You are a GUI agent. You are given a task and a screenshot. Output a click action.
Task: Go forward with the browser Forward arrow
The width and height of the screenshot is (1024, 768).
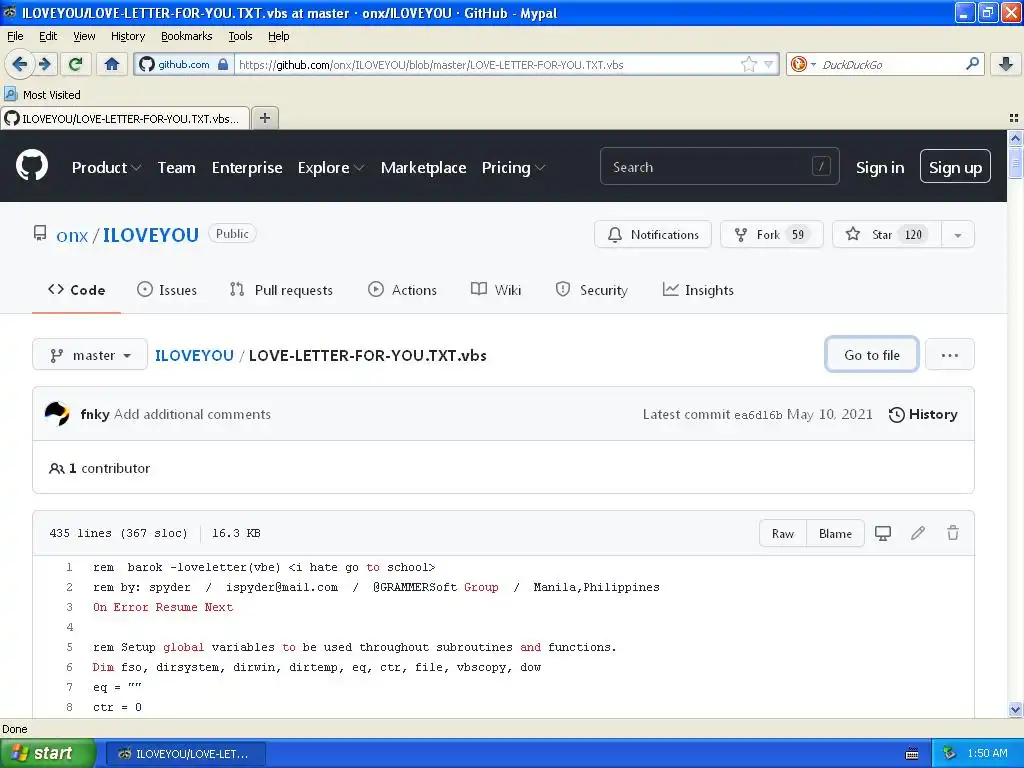tap(44, 64)
